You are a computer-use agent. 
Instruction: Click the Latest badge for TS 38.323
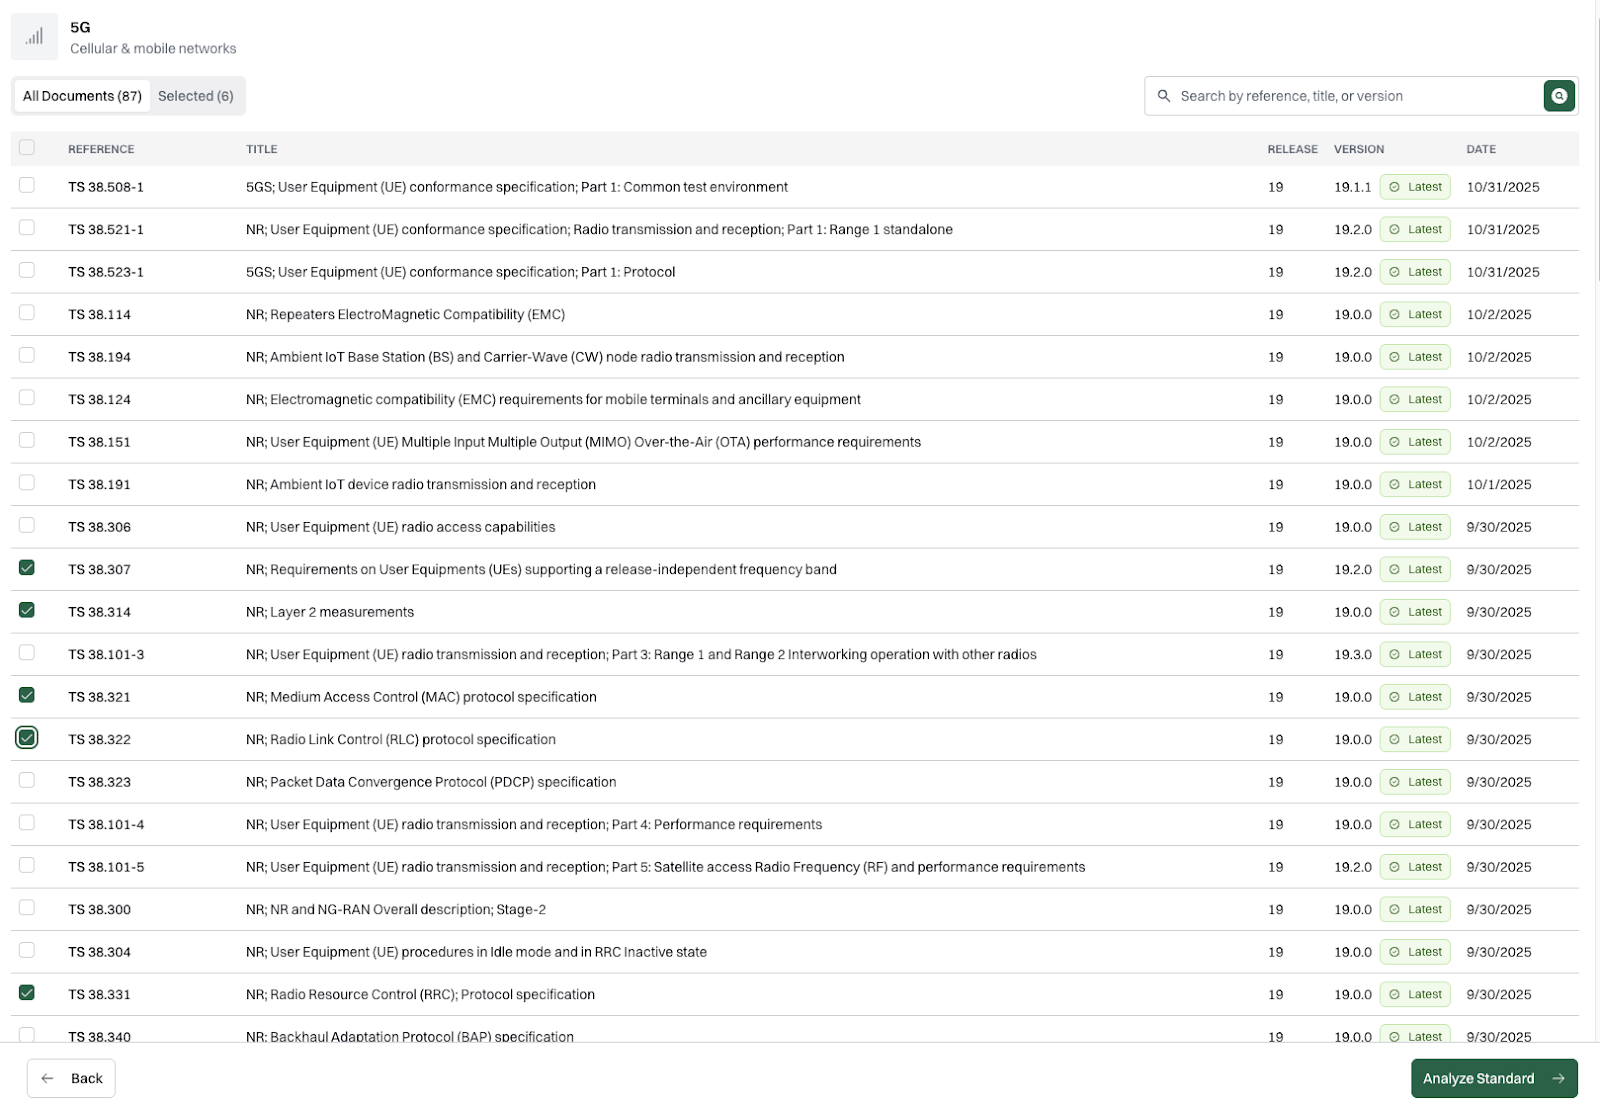point(1415,782)
